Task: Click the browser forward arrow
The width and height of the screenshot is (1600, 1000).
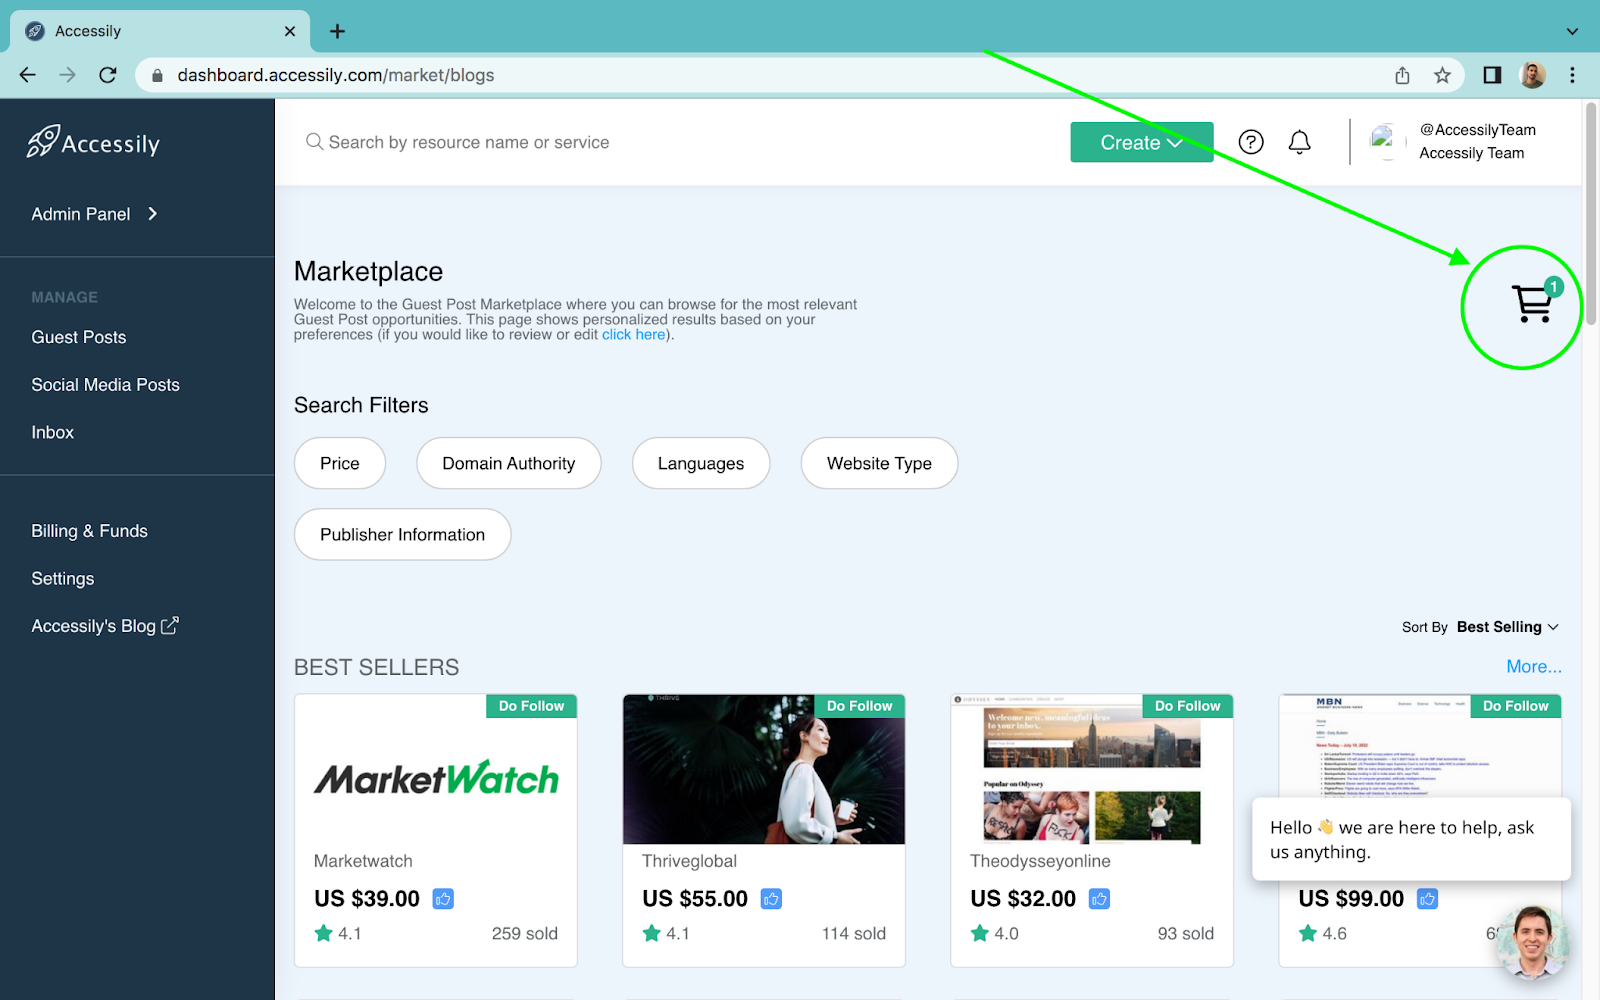Action: [x=67, y=75]
